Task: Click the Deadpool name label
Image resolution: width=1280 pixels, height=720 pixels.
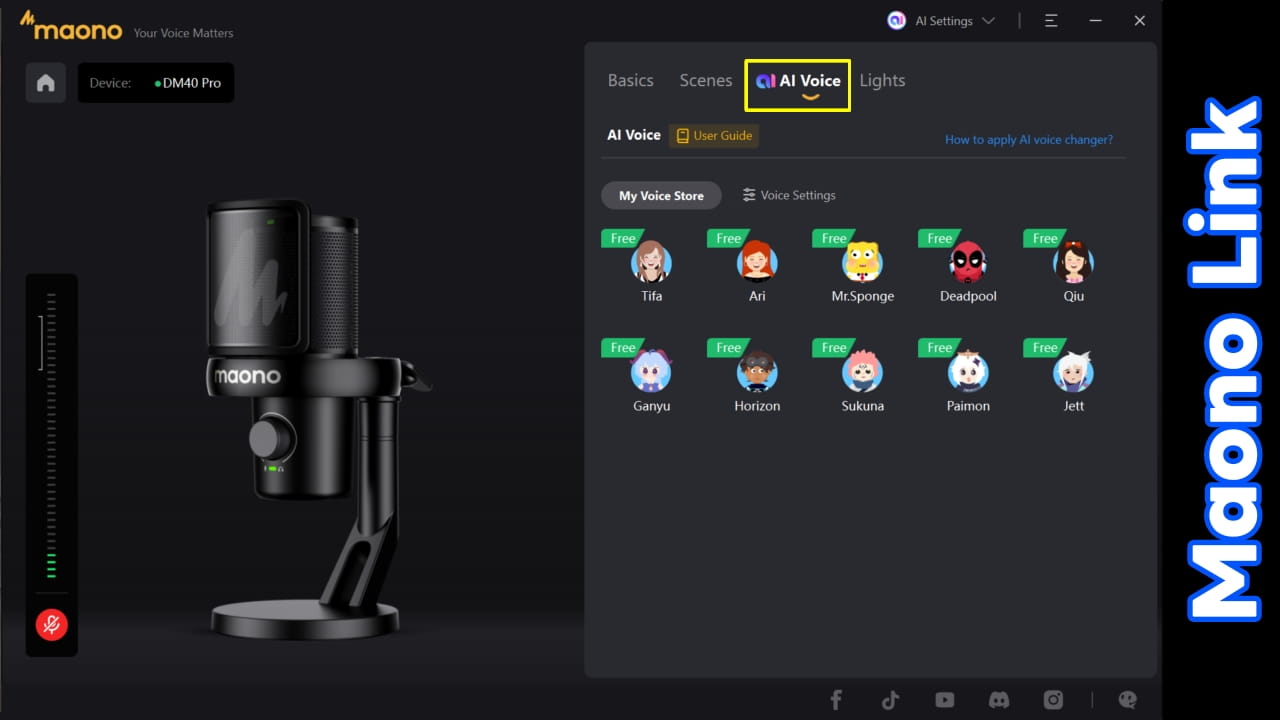Action: coord(968,296)
